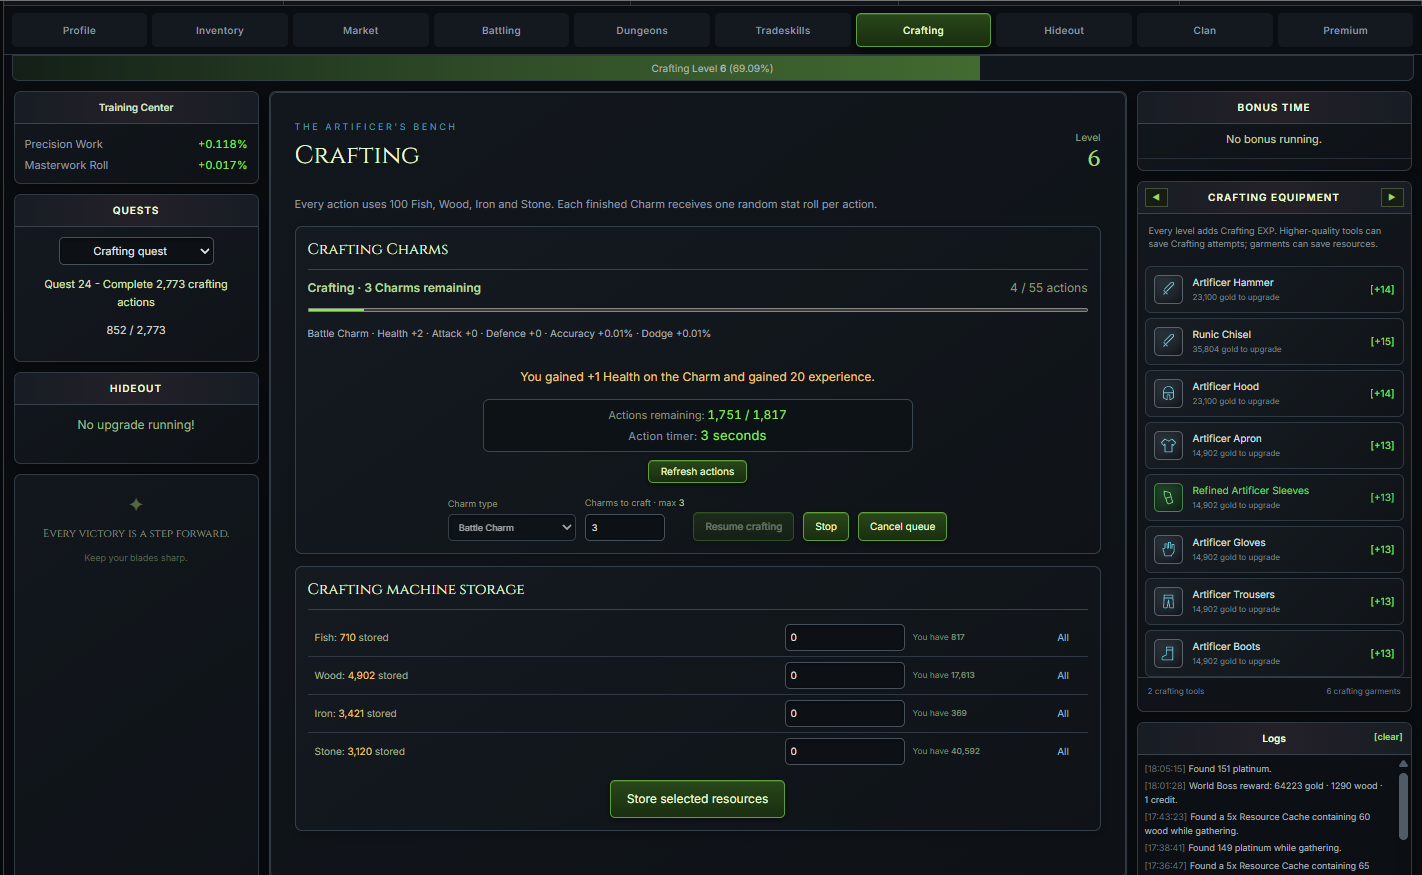The width and height of the screenshot is (1422, 875).
Task: Click the Artificer Gloves hand icon
Action: [x=1168, y=549]
